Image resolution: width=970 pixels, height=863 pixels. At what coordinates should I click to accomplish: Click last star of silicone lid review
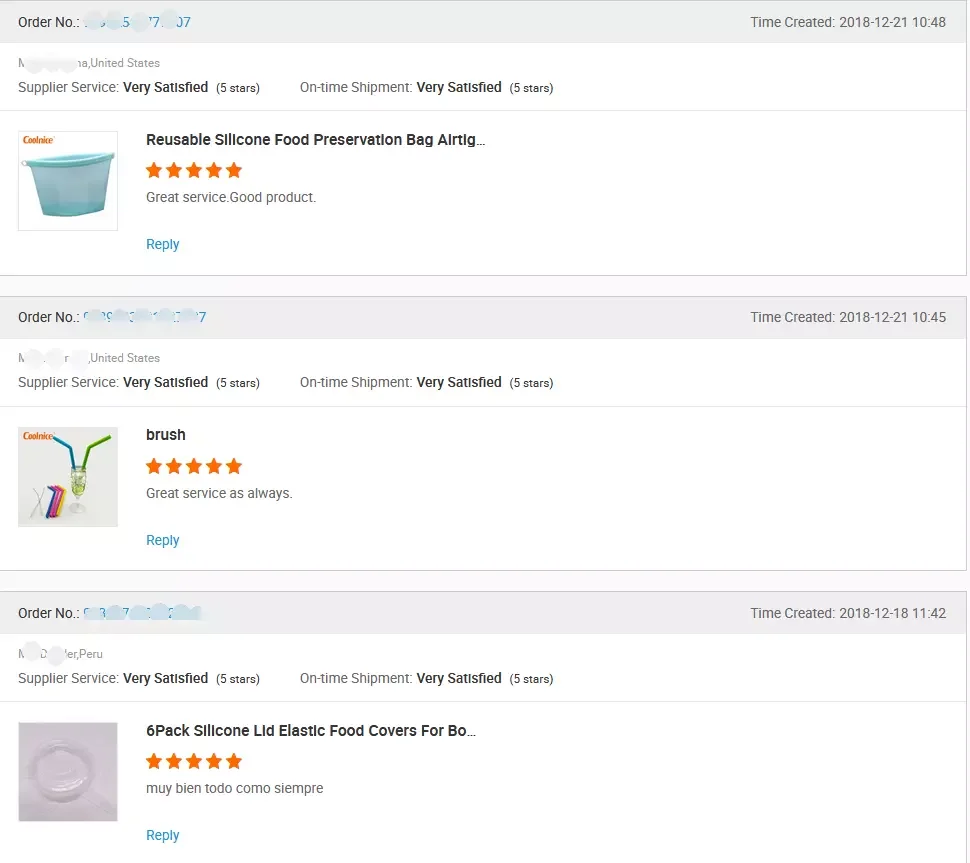pos(234,762)
